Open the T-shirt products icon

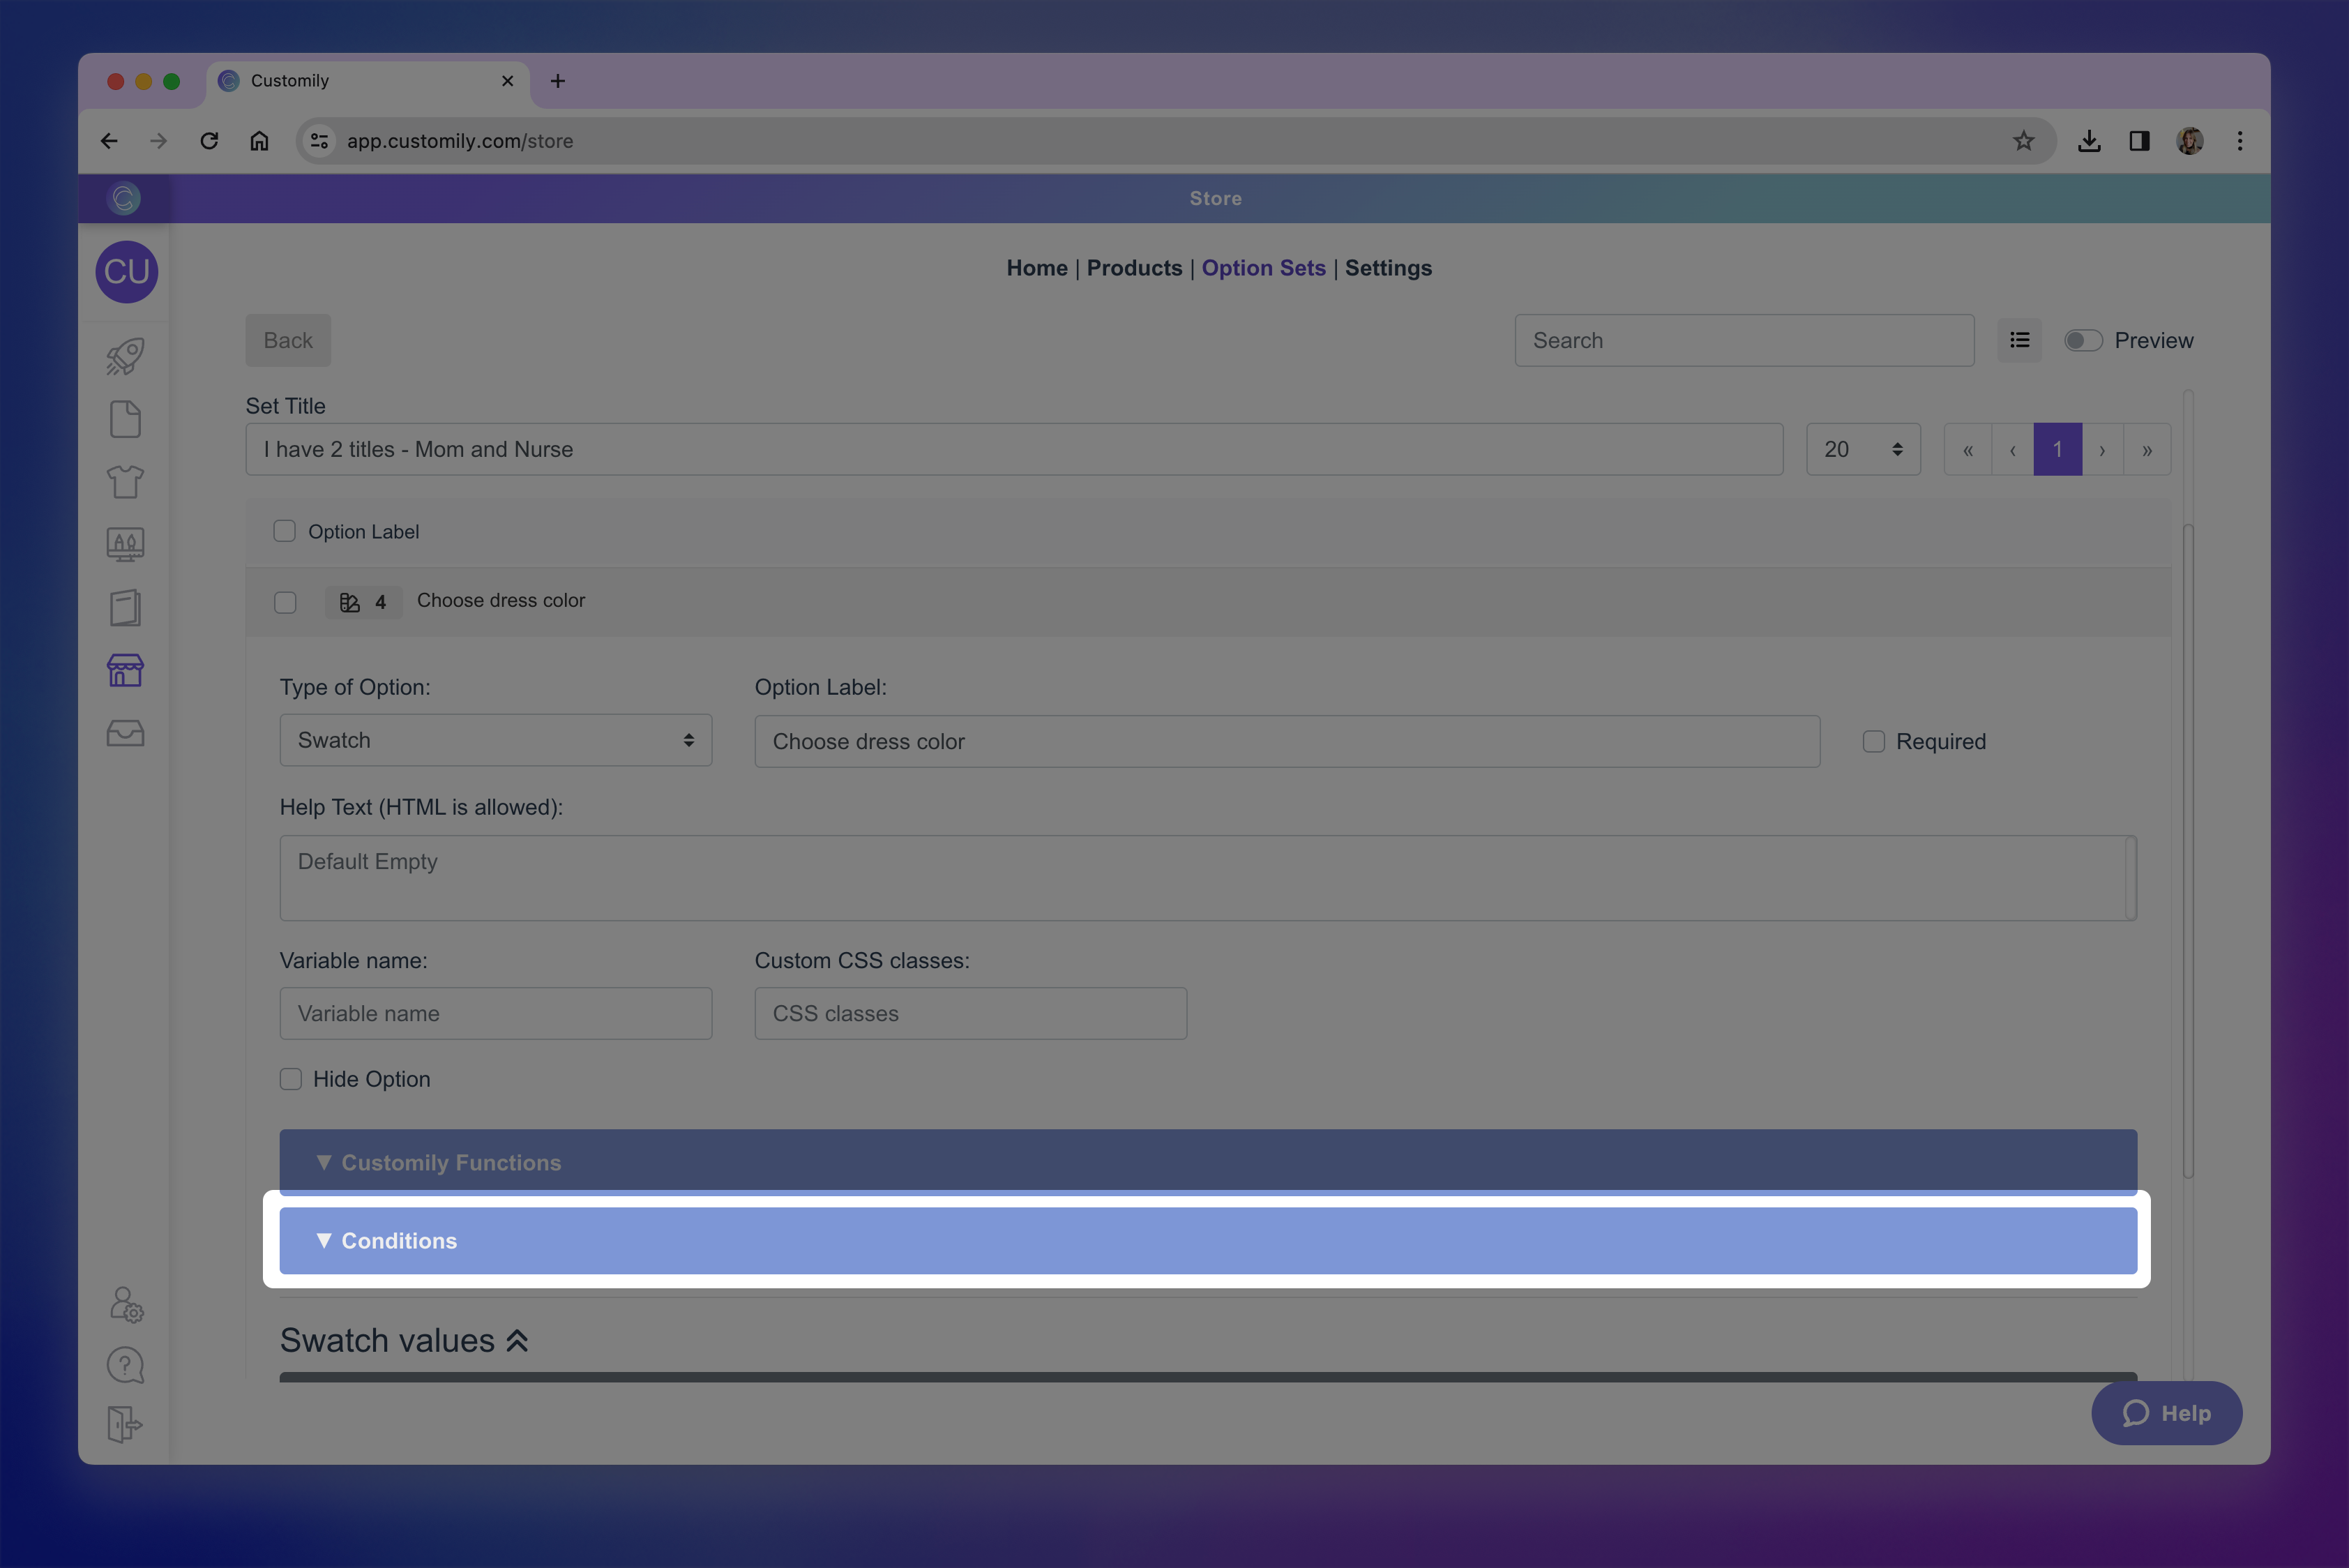125,482
